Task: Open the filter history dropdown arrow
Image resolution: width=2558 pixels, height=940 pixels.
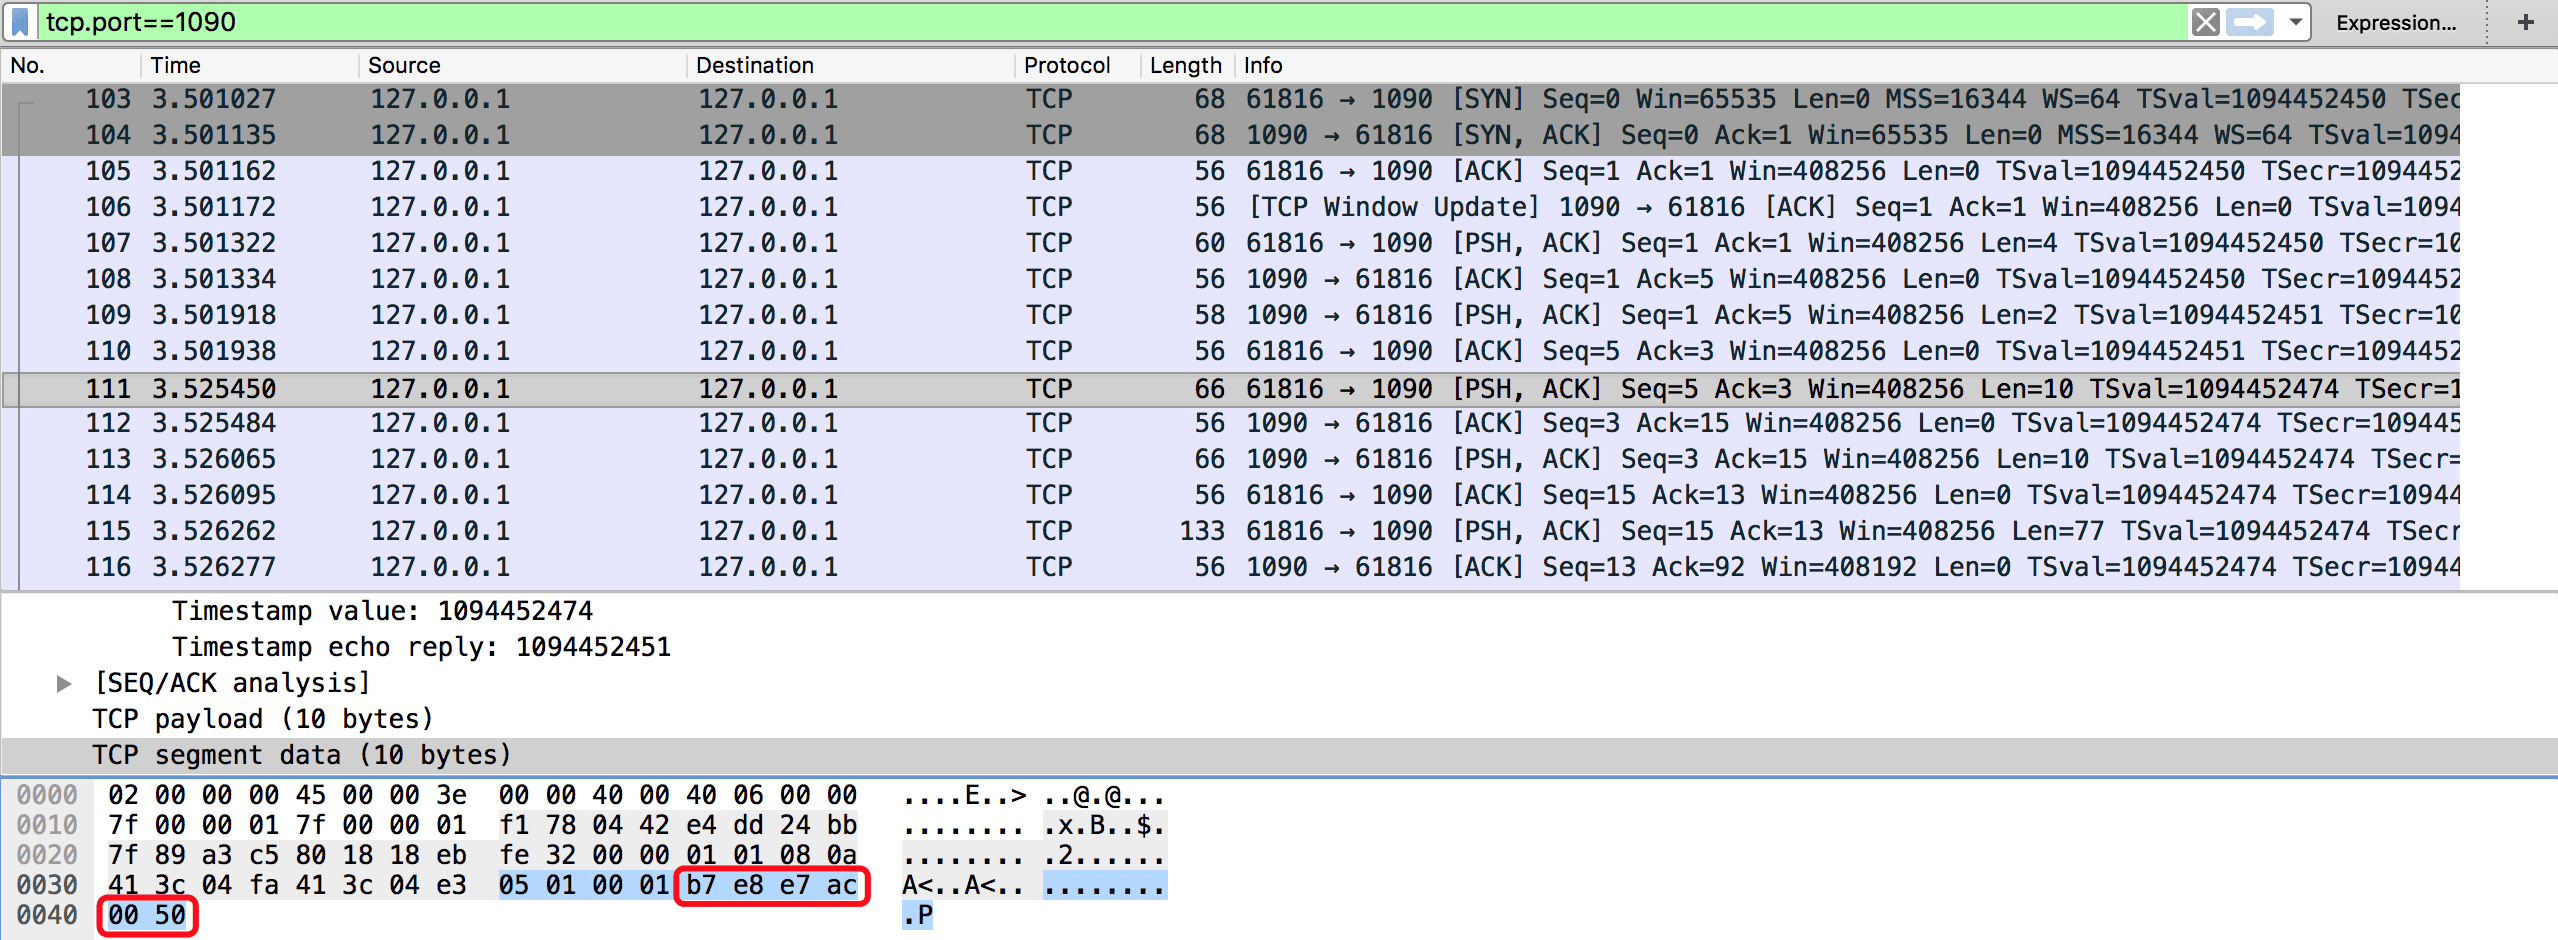Action: (2295, 22)
